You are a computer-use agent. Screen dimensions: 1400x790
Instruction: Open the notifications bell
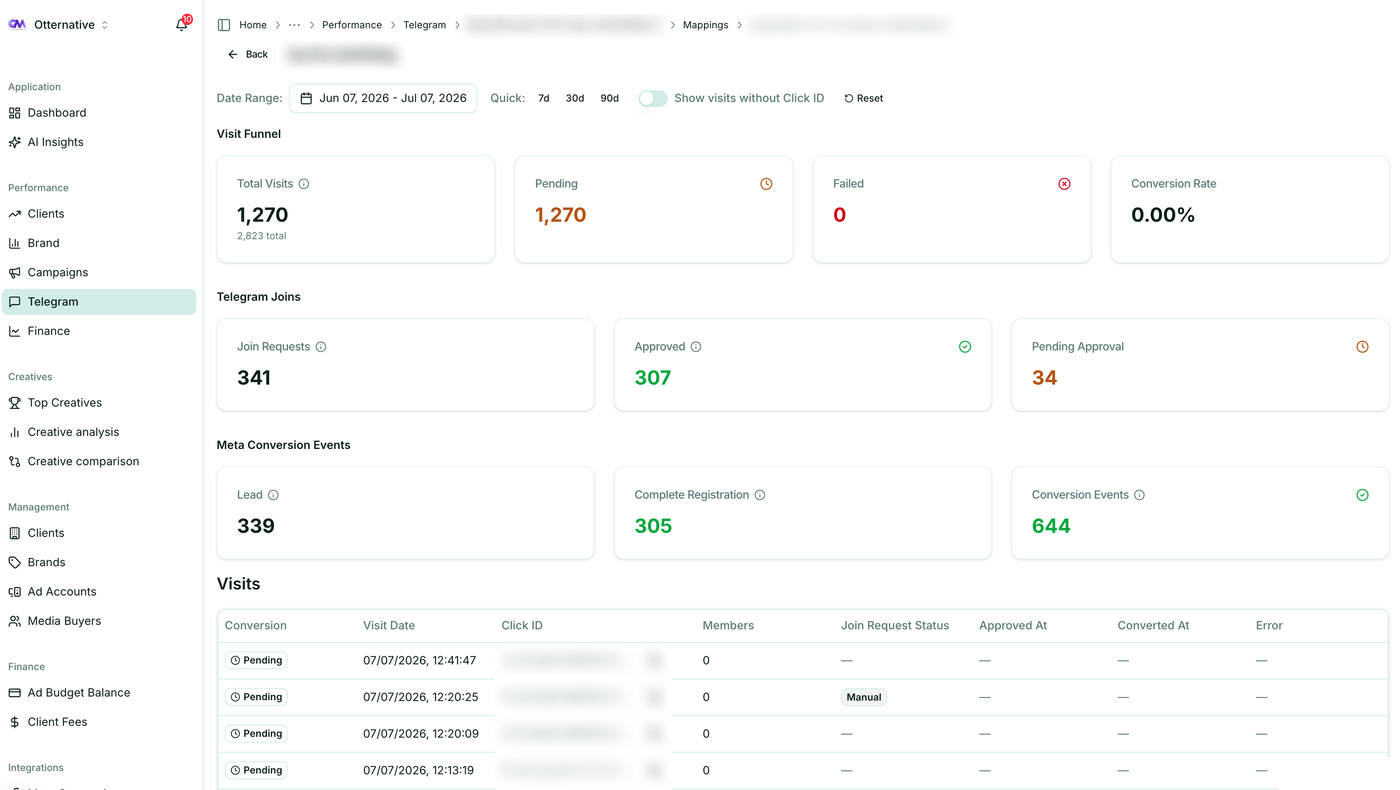tap(182, 24)
